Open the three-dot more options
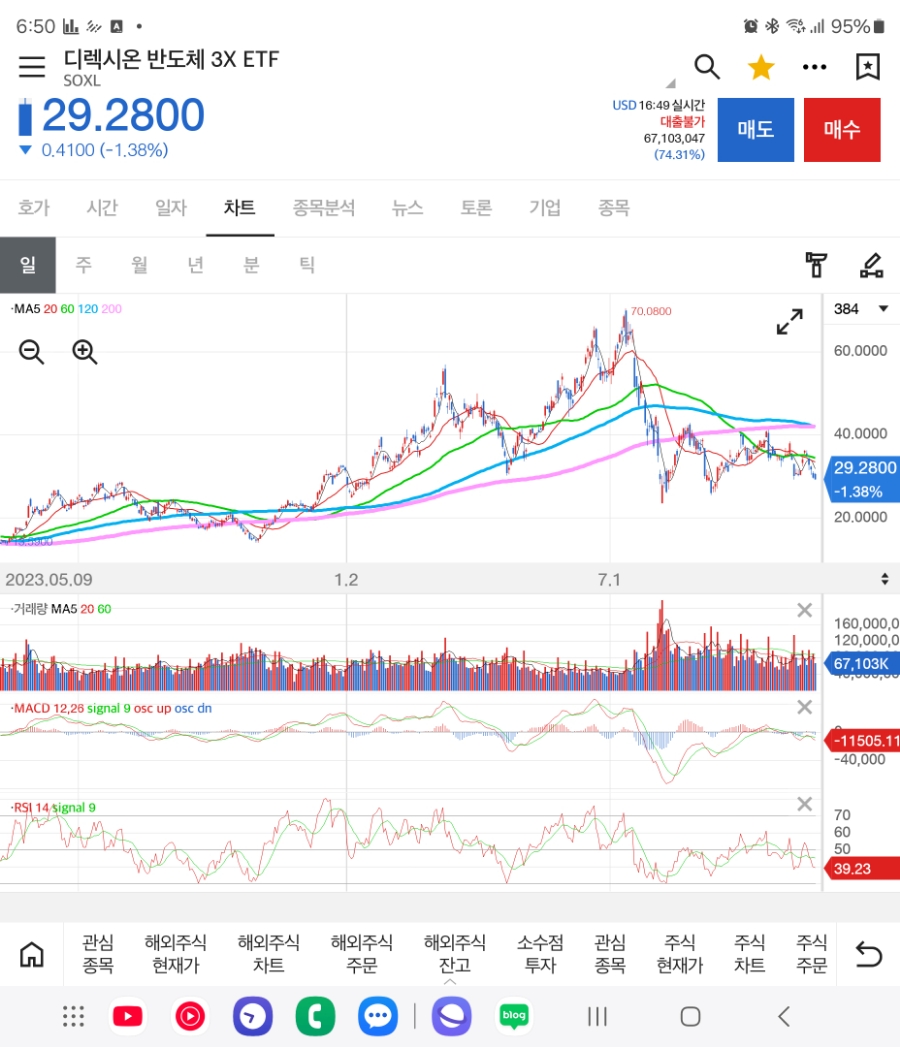Viewport: 900px width, 1047px height. tap(815, 67)
